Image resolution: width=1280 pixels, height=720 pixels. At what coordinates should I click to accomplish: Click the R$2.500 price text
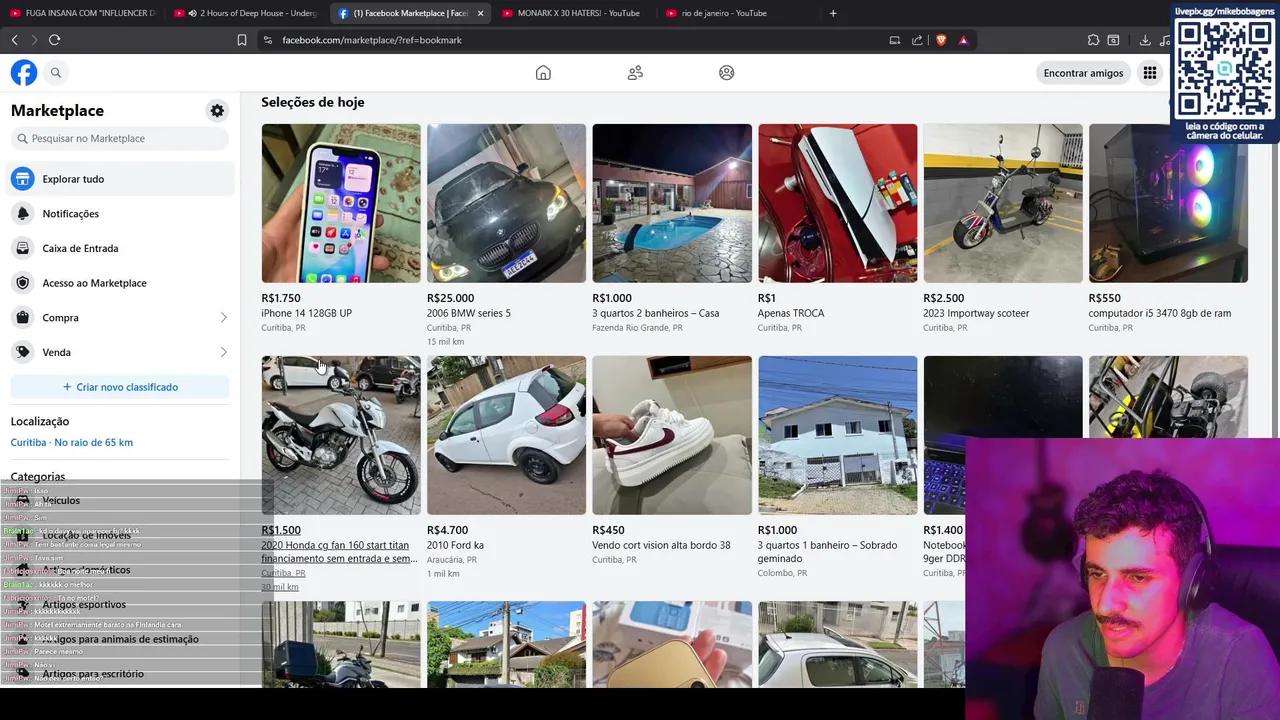click(944, 298)
